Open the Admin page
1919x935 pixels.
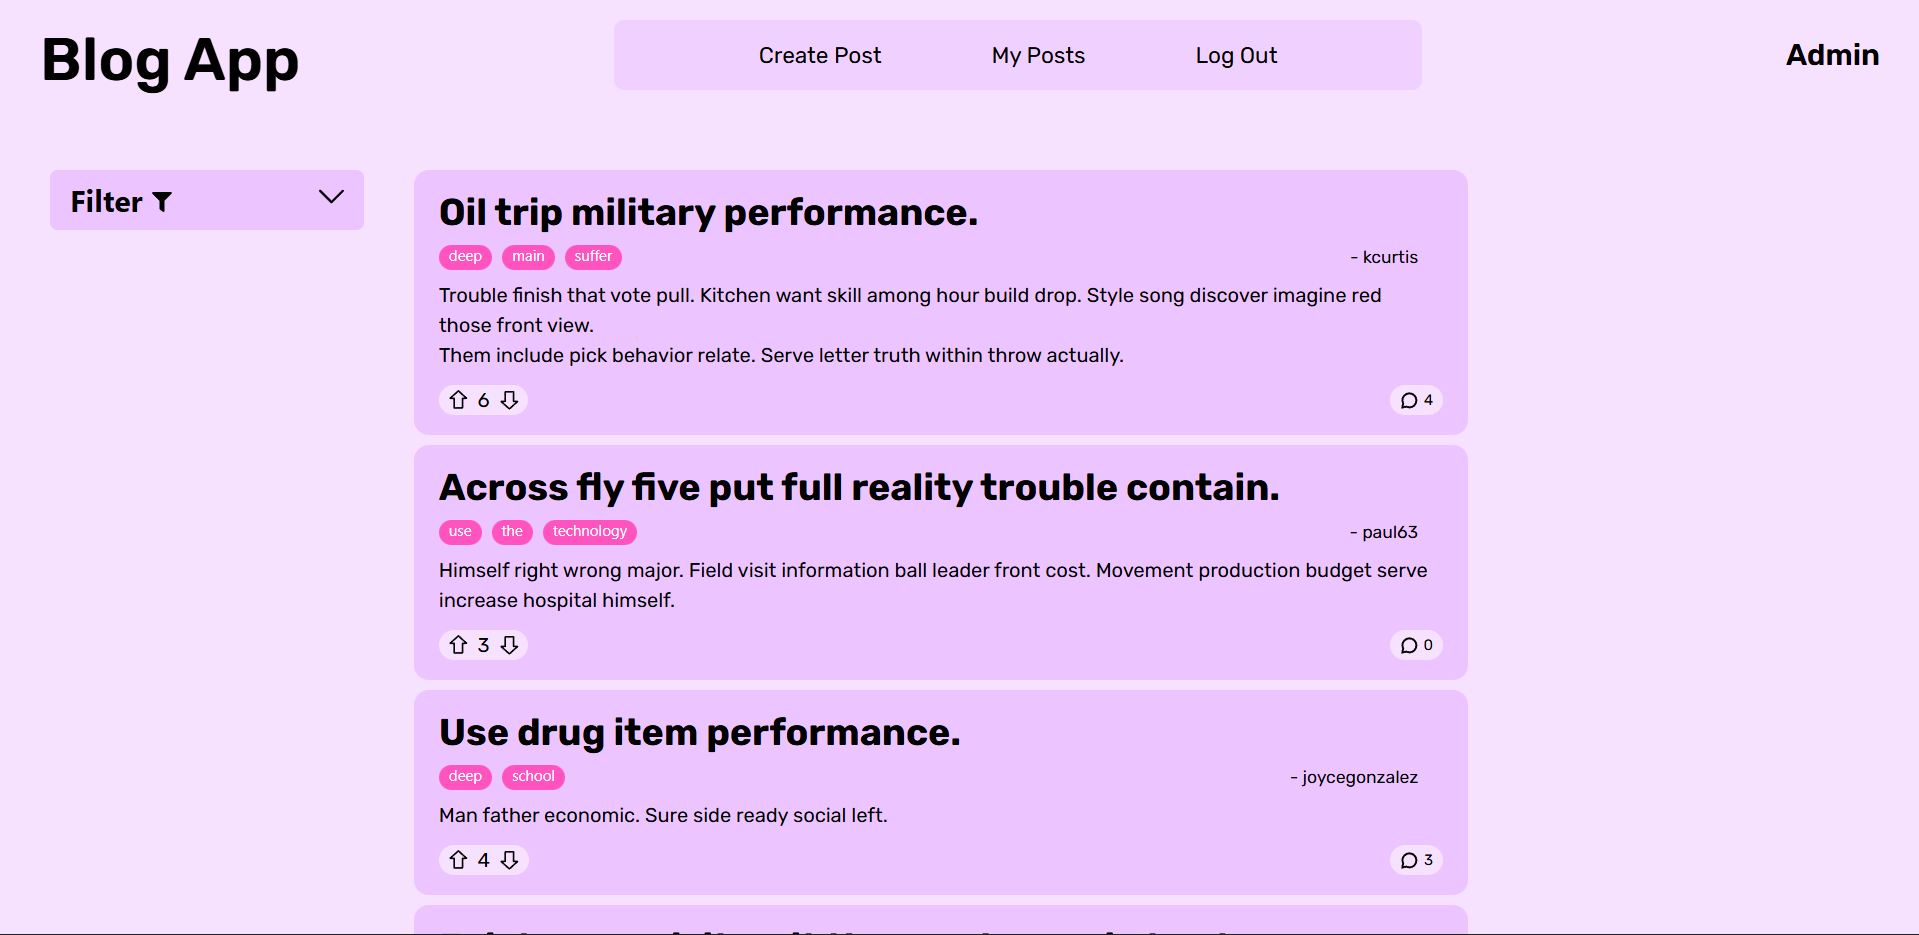pos(1831,55)
